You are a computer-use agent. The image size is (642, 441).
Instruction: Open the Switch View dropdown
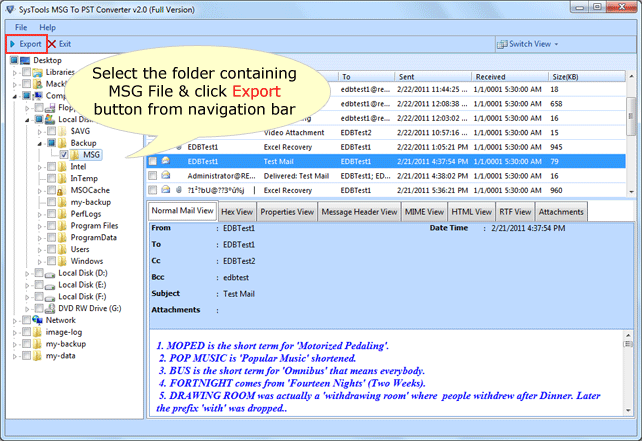[x=527, y=44]
